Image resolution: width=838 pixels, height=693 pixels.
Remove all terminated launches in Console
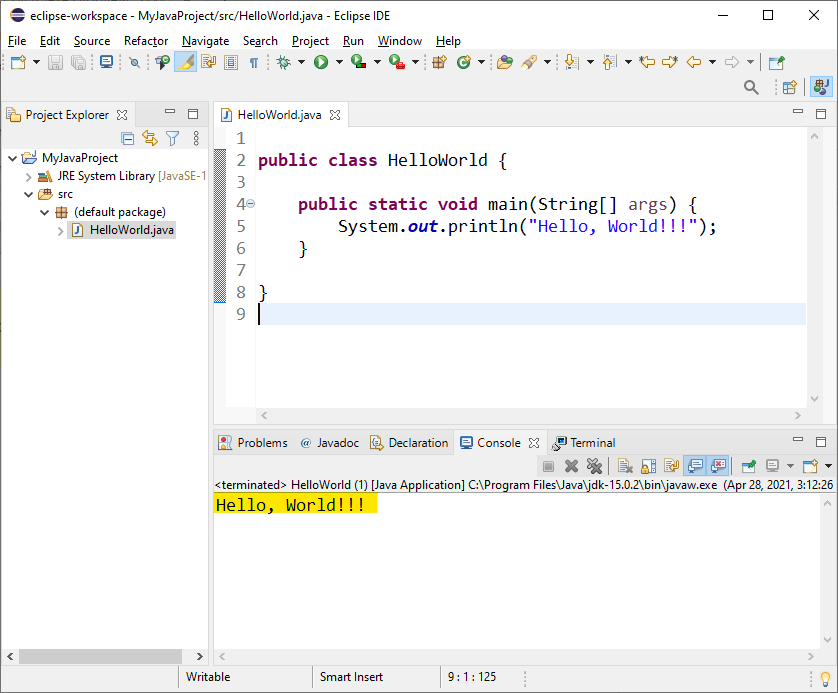595,466
